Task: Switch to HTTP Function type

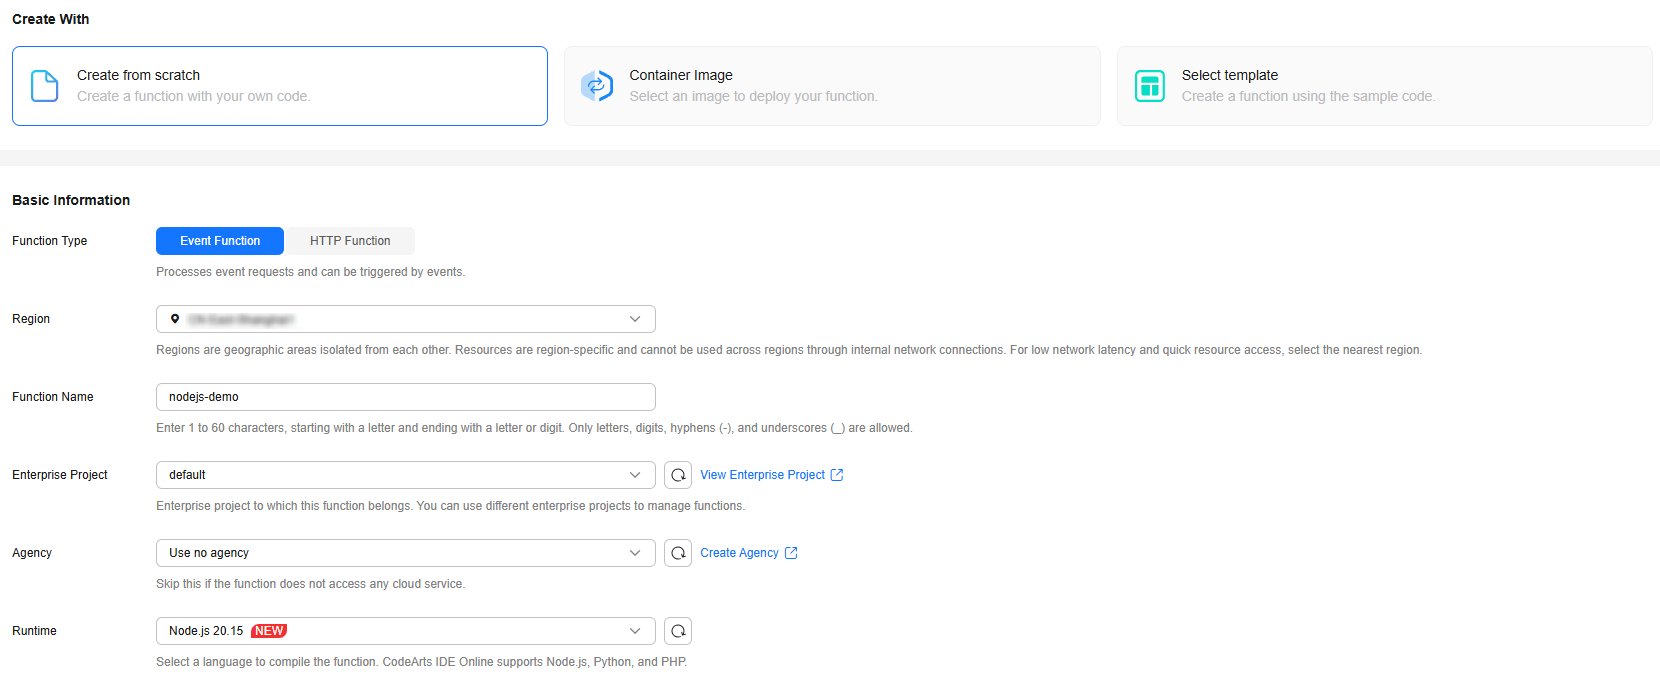Action: [x=350, y=241]
